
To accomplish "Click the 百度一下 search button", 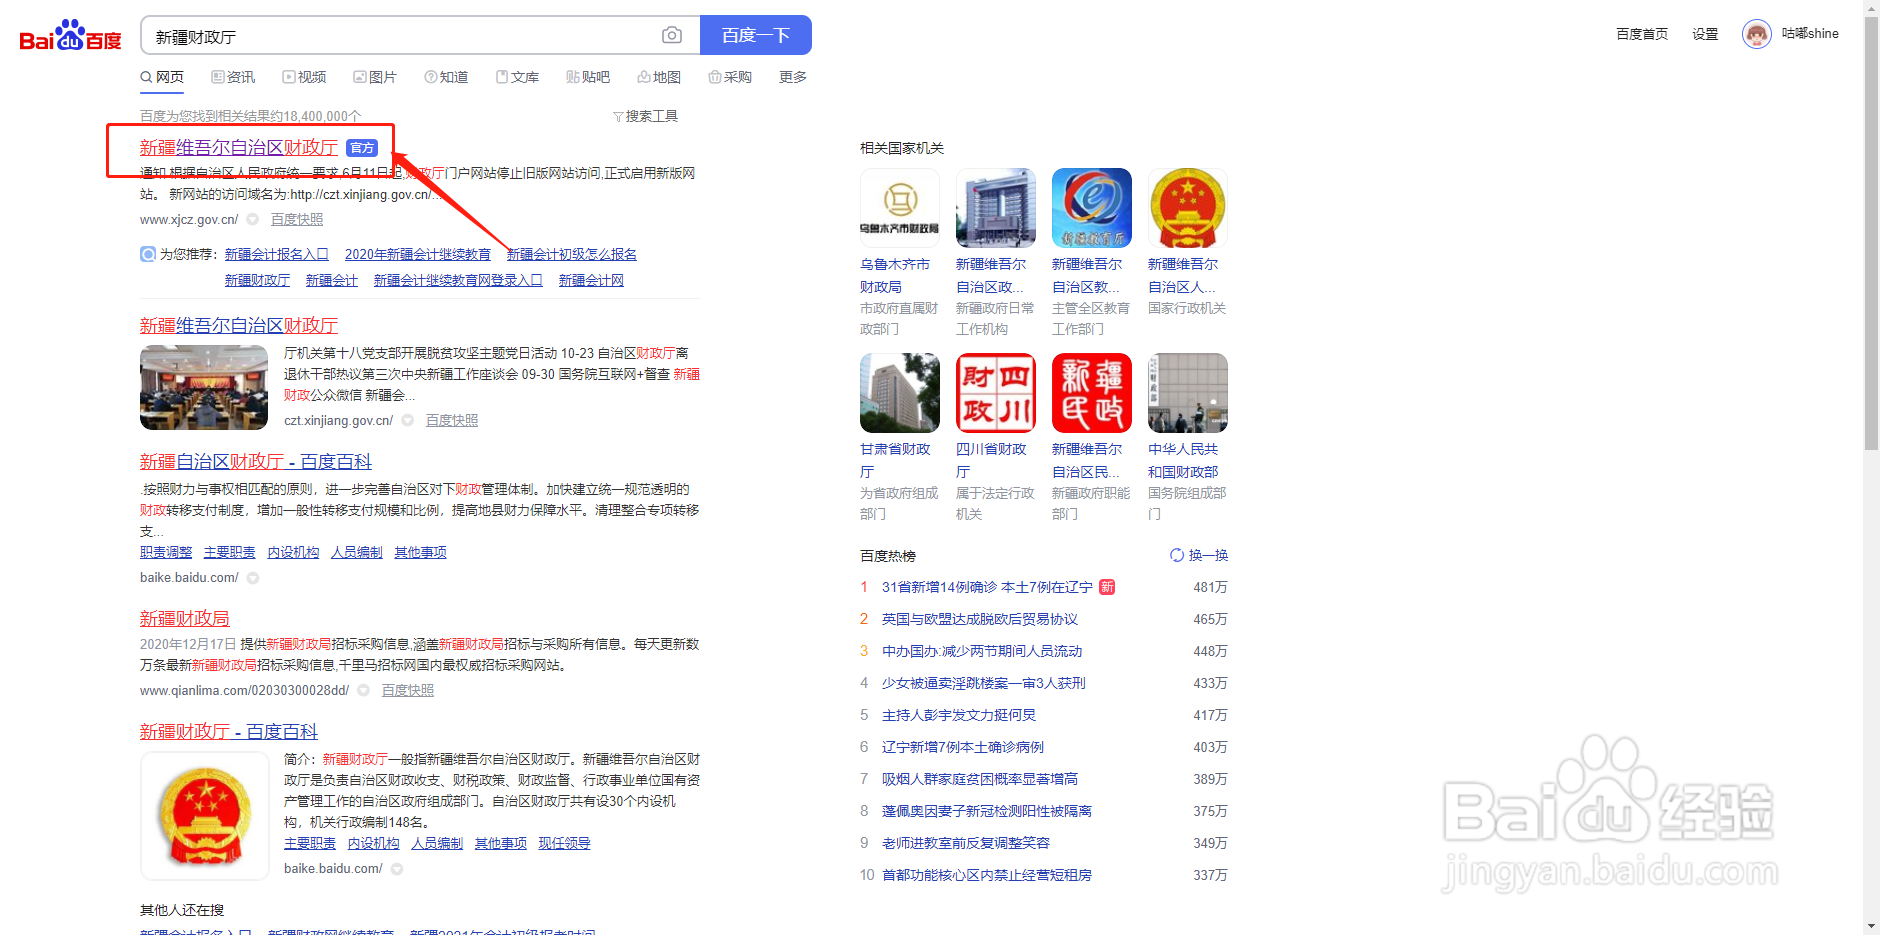I will [x=755, y=35].
